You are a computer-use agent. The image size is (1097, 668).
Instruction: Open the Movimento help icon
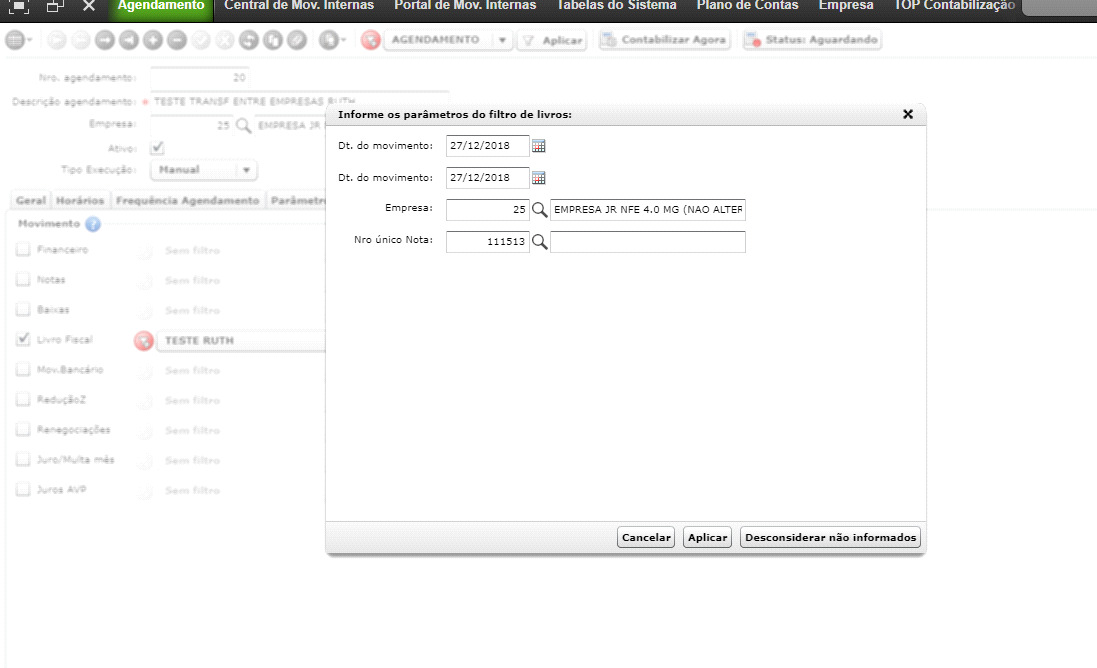click(93, 224)
